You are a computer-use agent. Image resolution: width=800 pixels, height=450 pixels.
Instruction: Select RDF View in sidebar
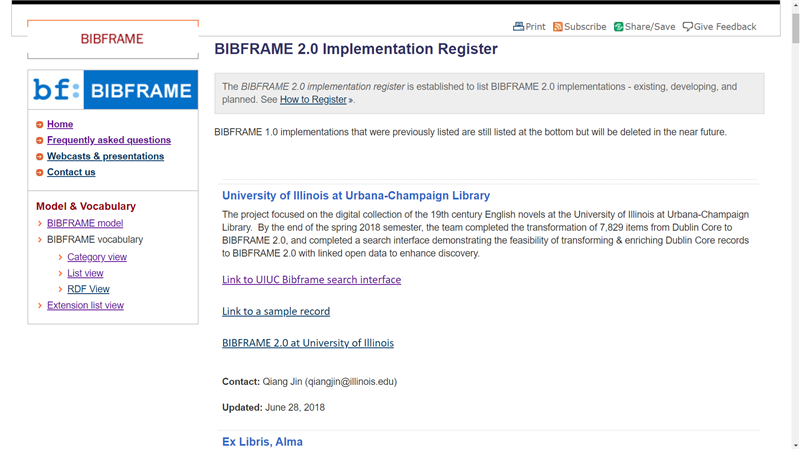pos(88,289)
